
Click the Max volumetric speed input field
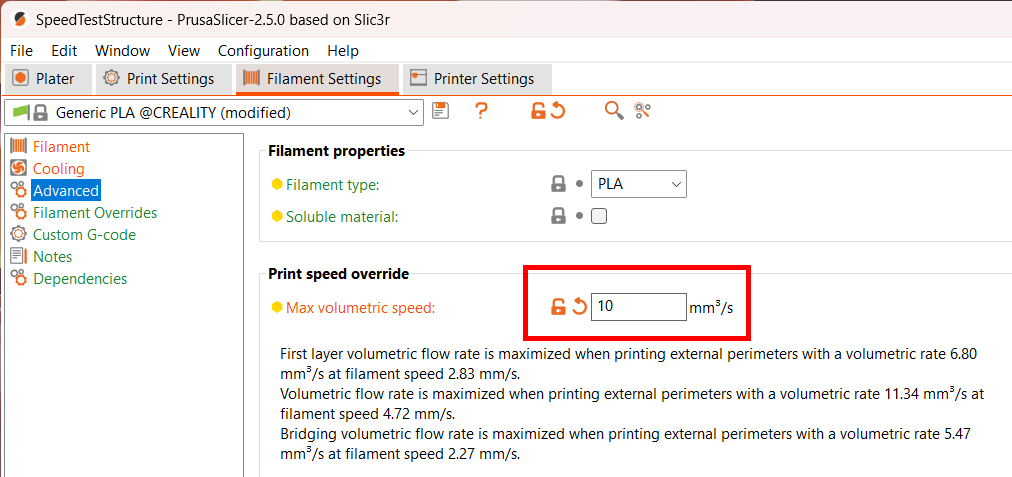pyautogui.click(x=637, y=307)
